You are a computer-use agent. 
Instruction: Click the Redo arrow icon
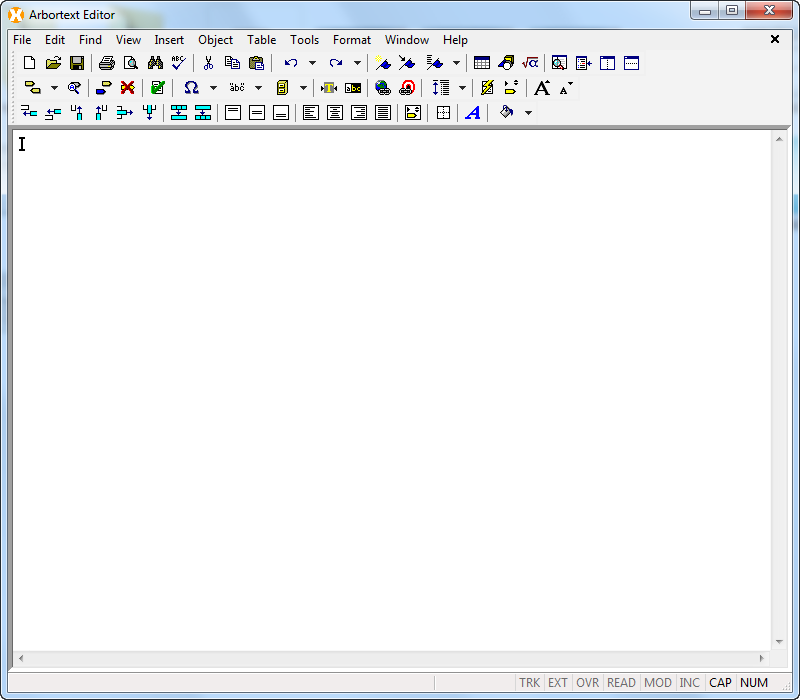pos(336,63)
